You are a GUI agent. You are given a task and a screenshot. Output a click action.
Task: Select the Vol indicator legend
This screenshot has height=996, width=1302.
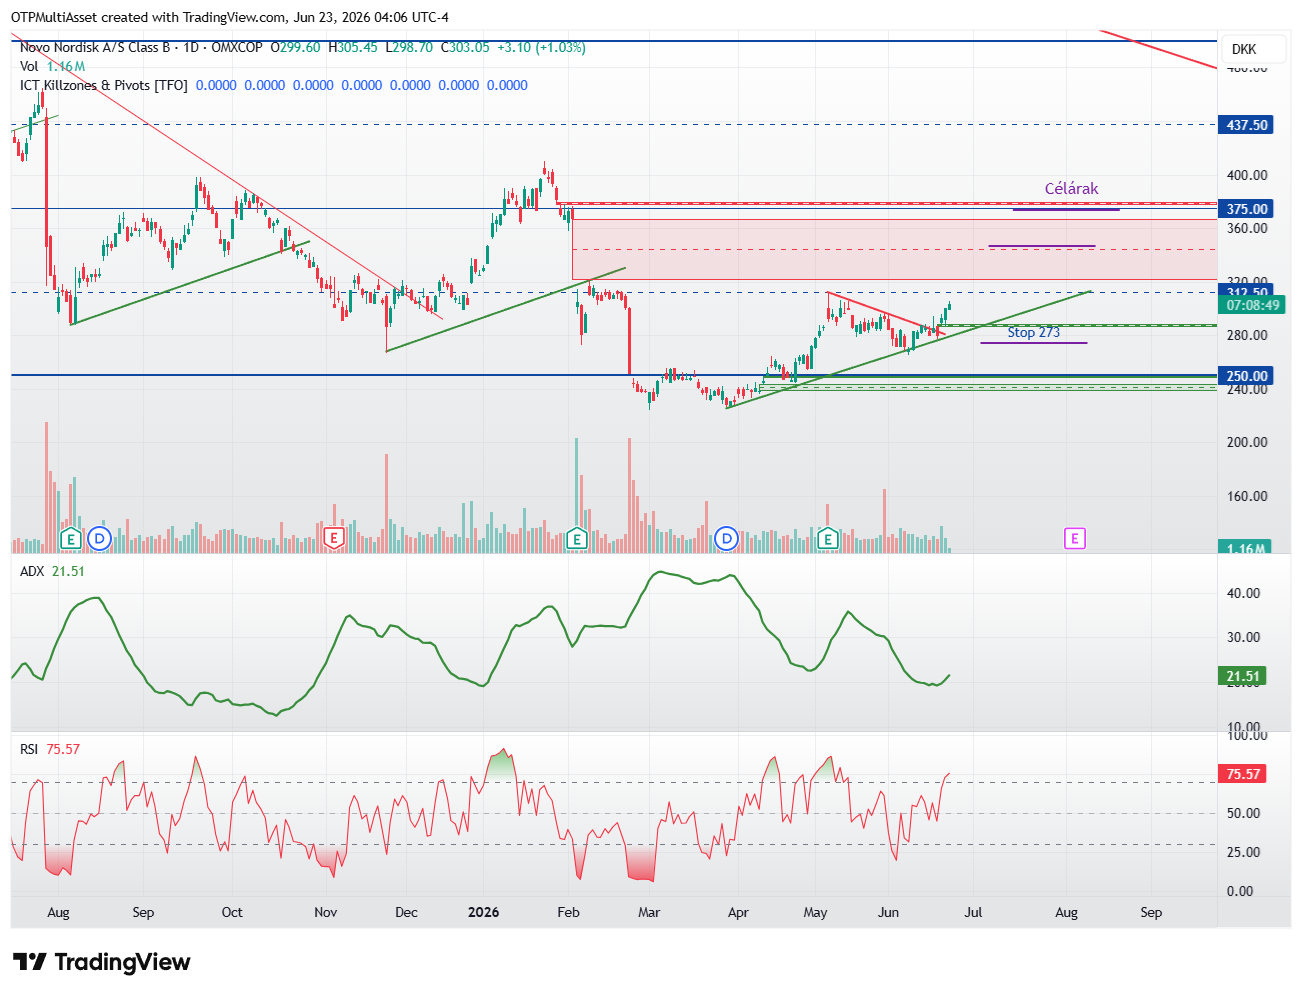tap(29, 66)
